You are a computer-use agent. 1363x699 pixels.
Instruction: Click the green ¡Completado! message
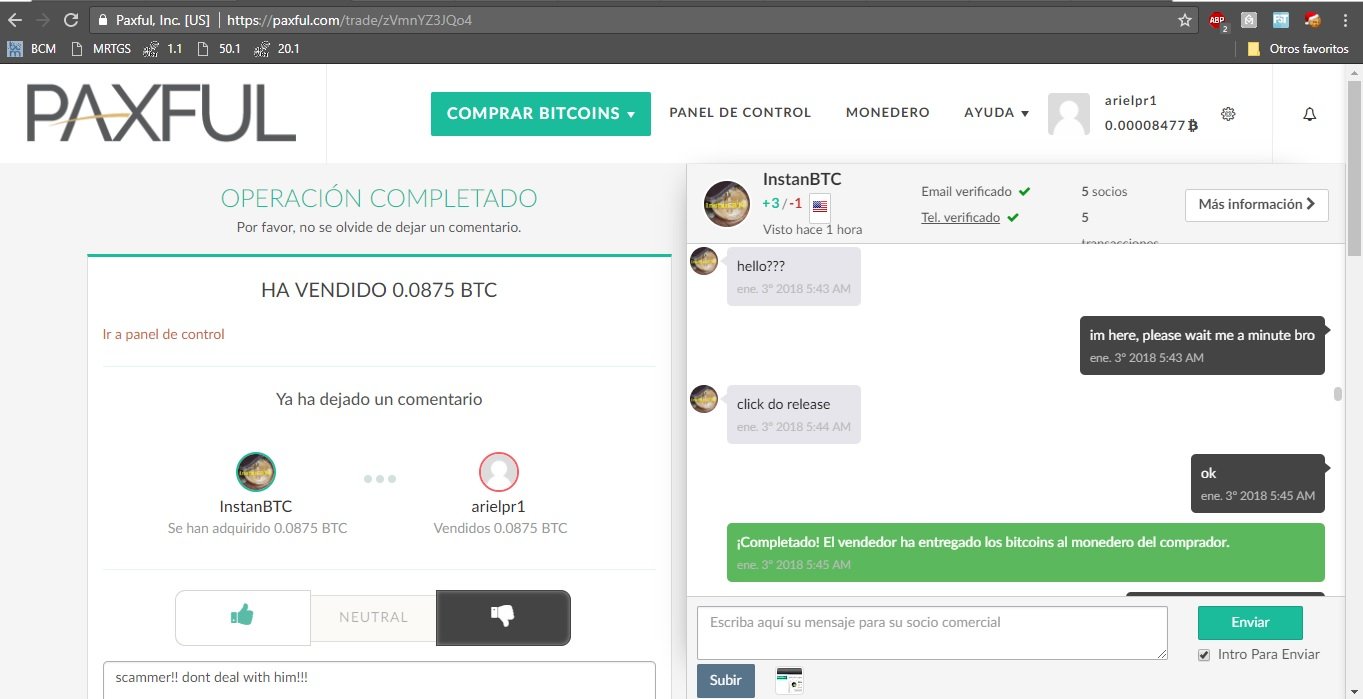[1025, 552]
